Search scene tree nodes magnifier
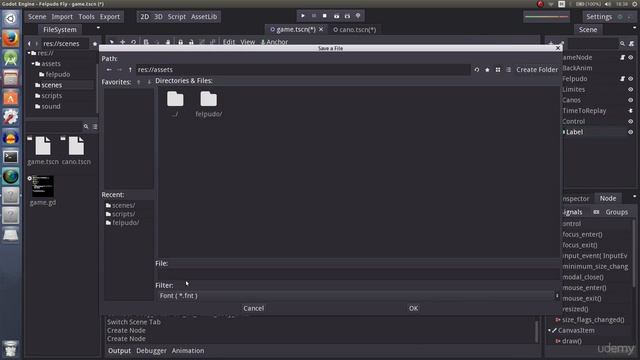 pyautogui.click(x=622, y=44)
